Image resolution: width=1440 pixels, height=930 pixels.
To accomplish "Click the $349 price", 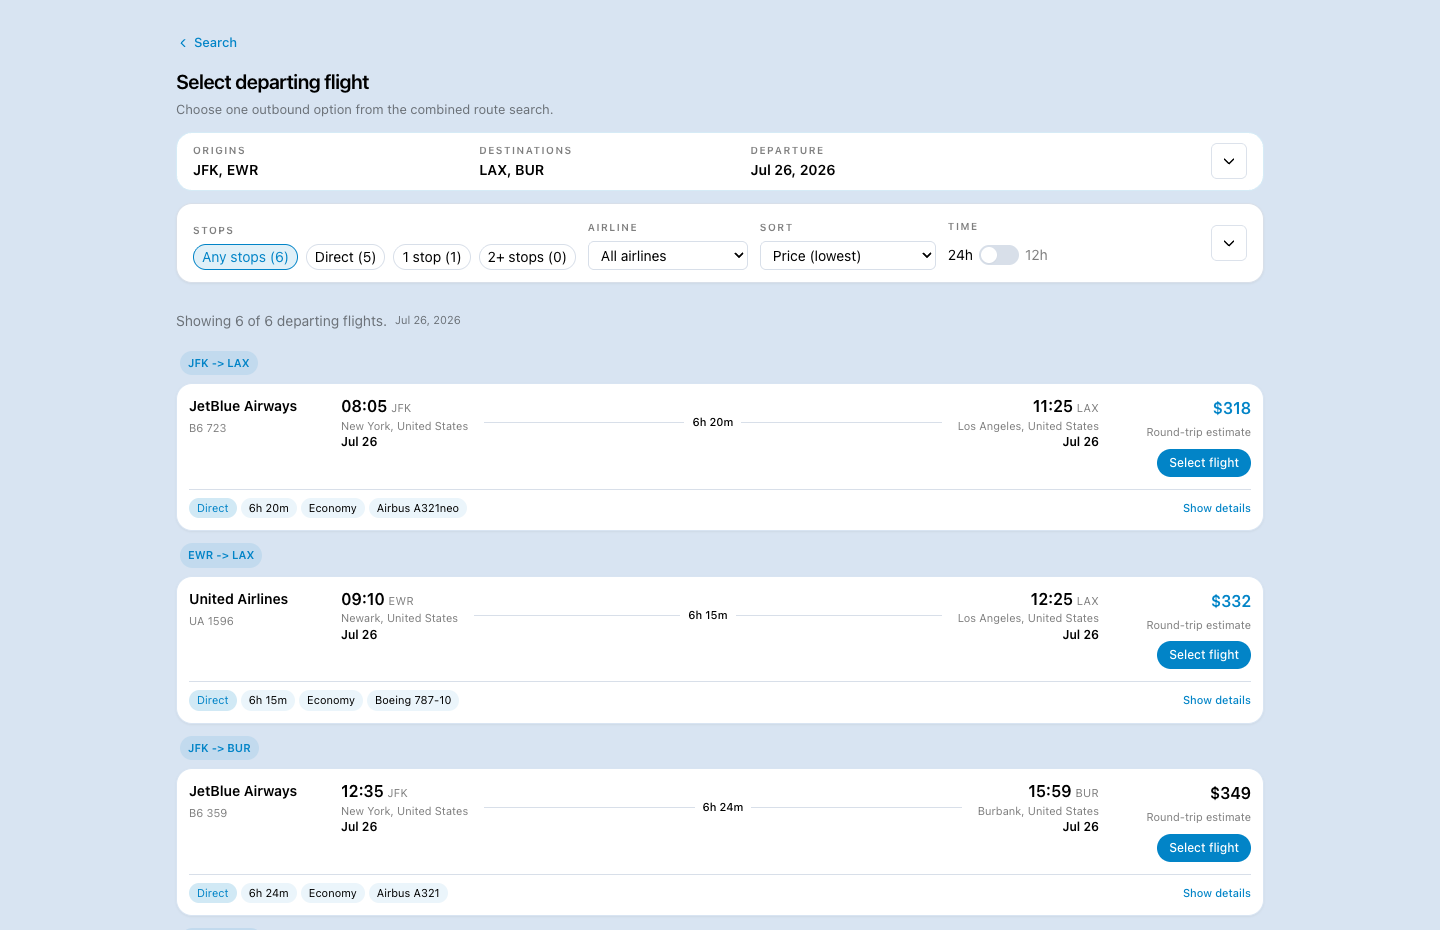I will tap(1230, 793).
